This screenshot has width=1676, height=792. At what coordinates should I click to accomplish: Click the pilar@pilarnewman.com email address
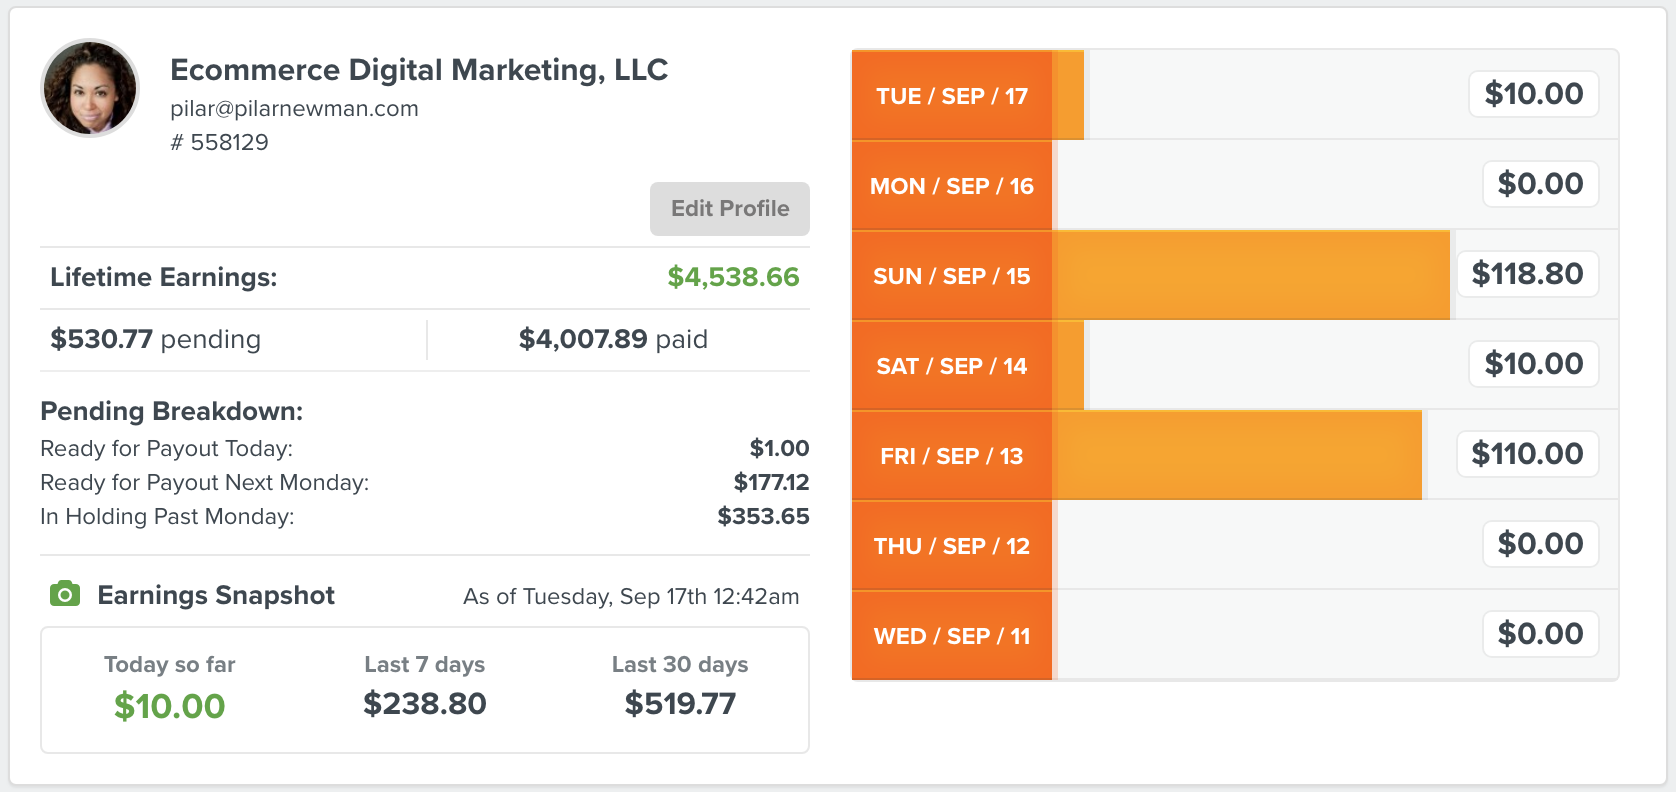pos(294,108)
